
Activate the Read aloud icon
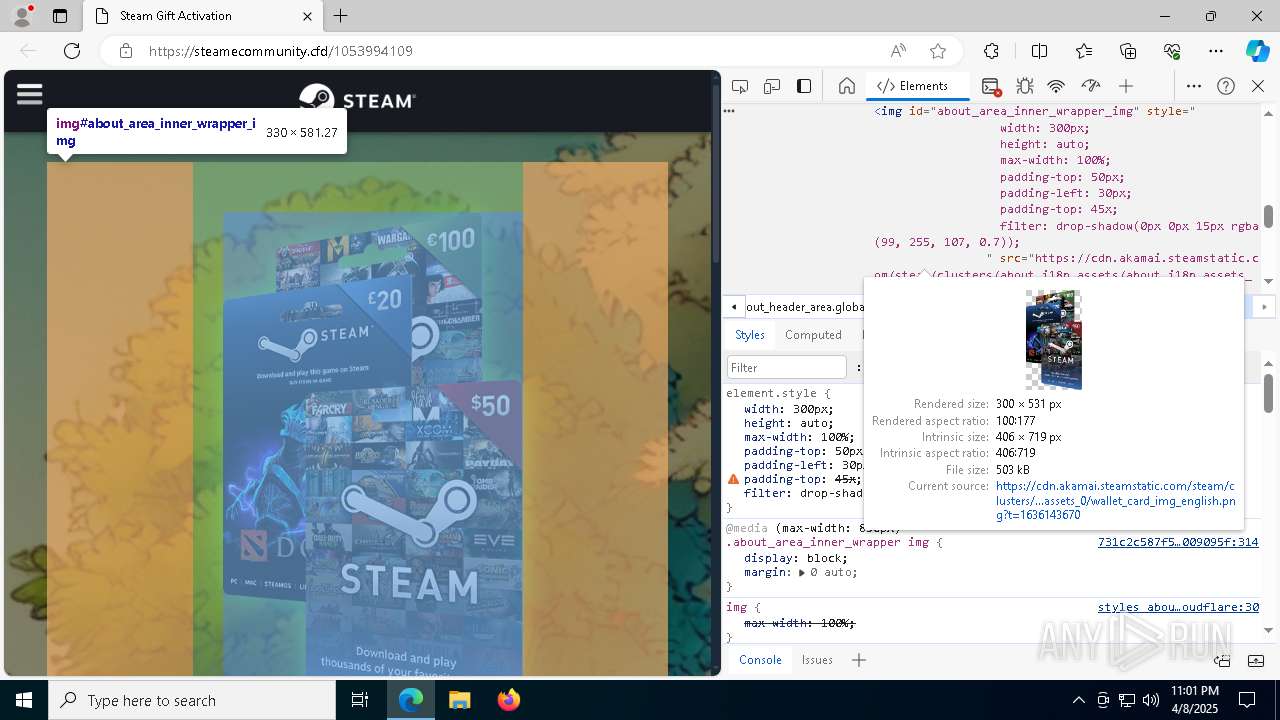(x=898, y=51)
